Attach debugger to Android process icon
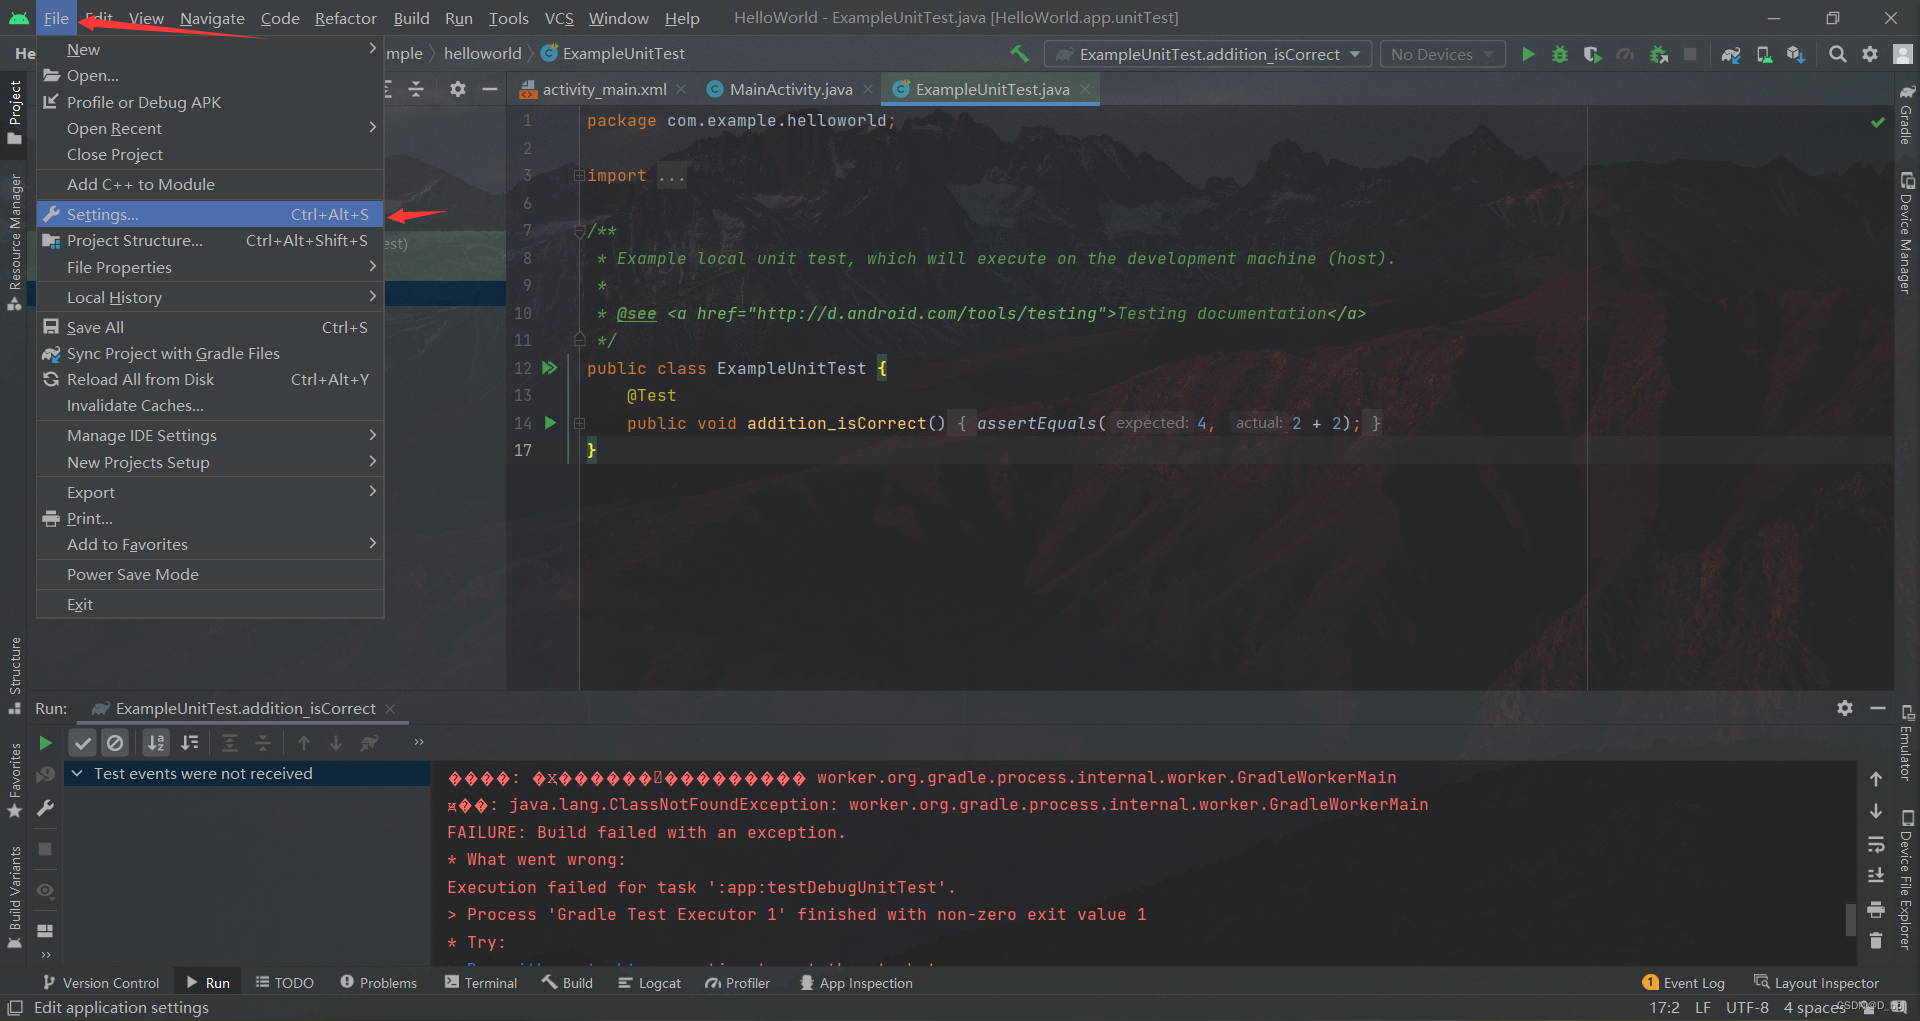Screen dimensions: 1920x1021 pos(1659,54)
